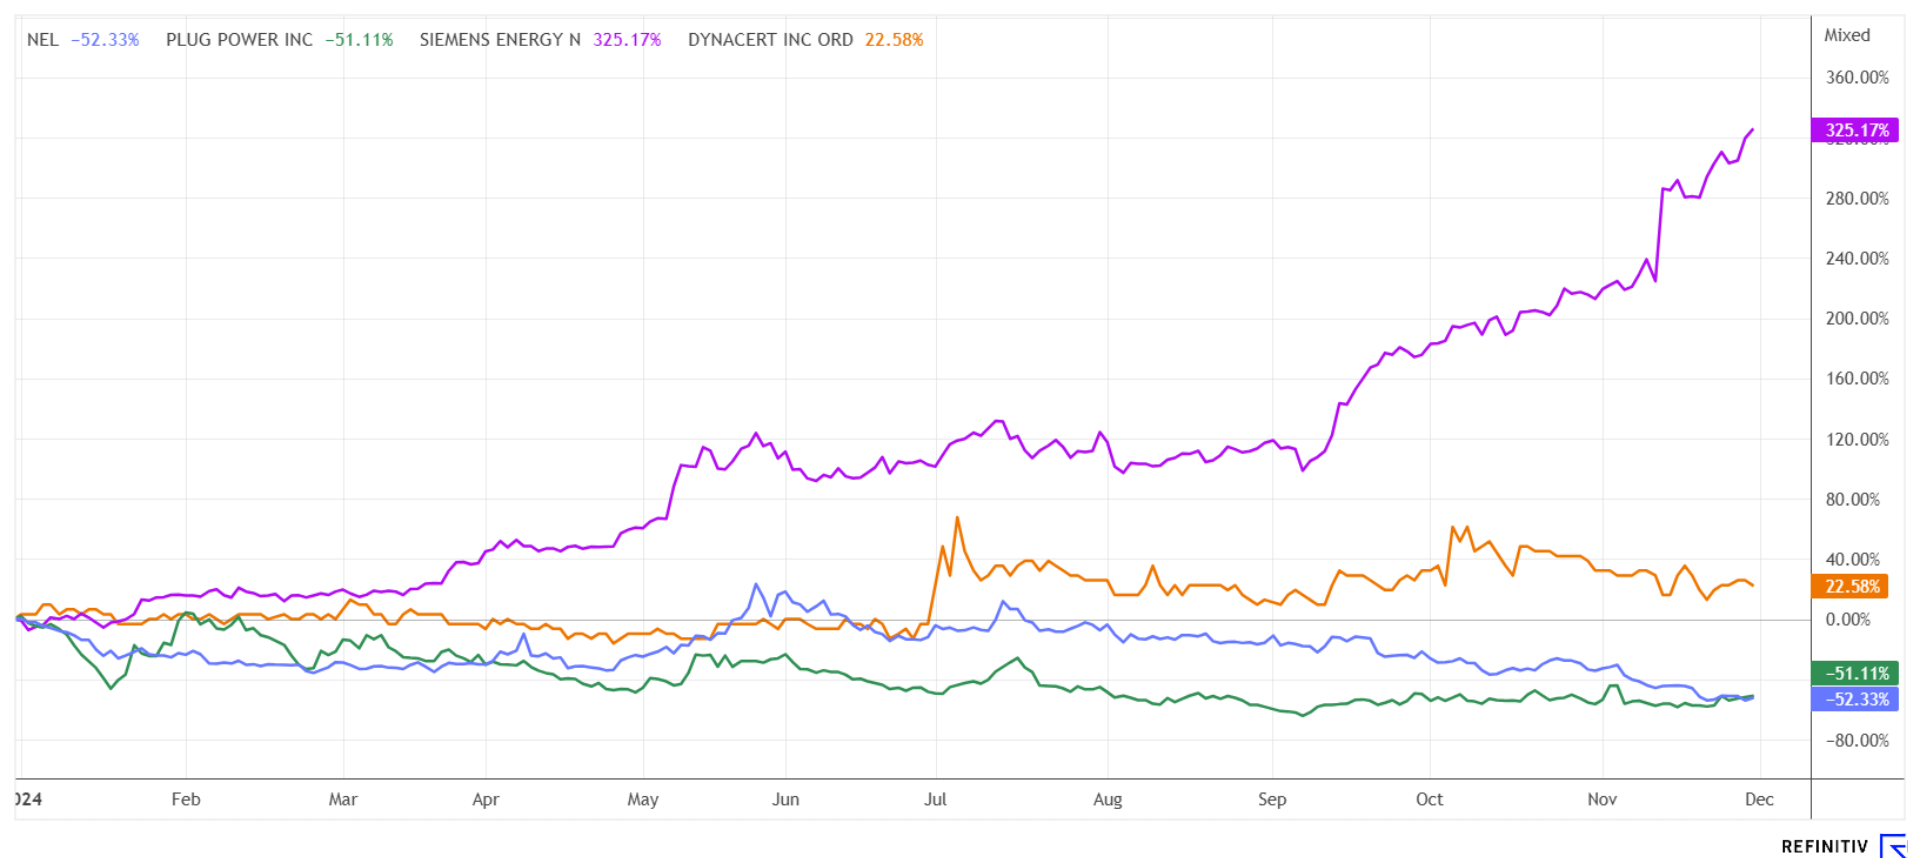Click the SIEMENS ENERGY N legend entry
This screenshot has height=858, width=1920.
(499, 40)
